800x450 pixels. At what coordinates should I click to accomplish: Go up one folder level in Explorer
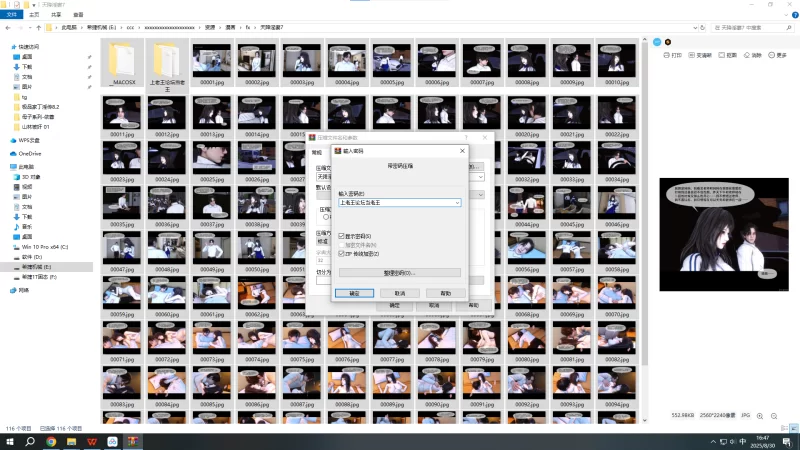[x=38, y=28]
